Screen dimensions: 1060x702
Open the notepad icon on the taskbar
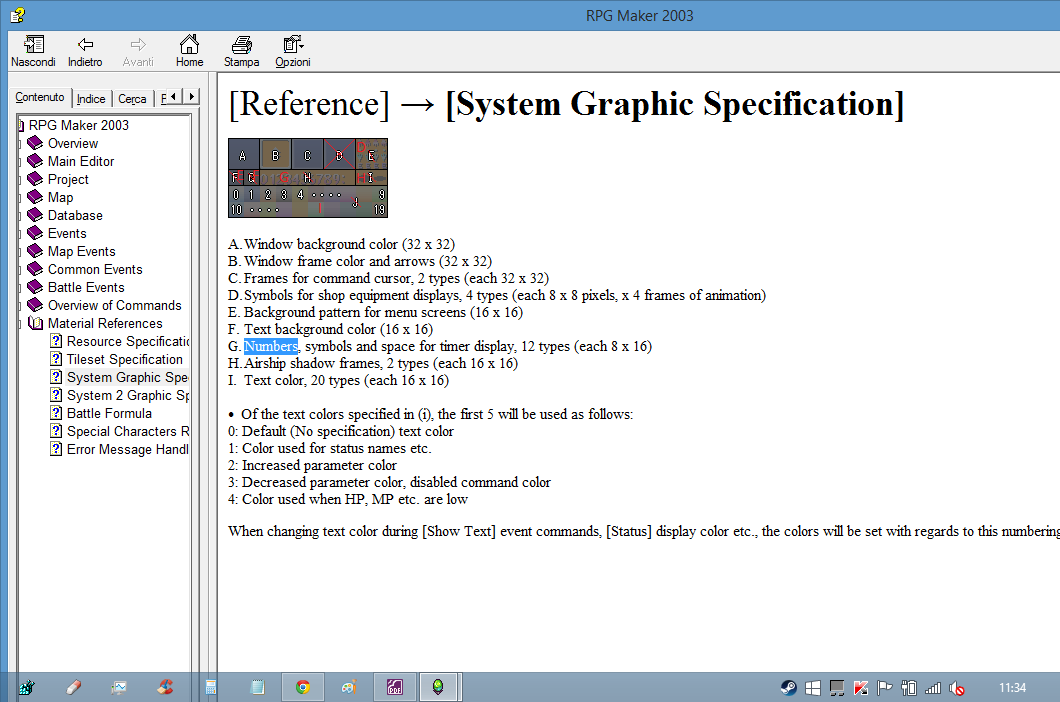tap(258, 687)
